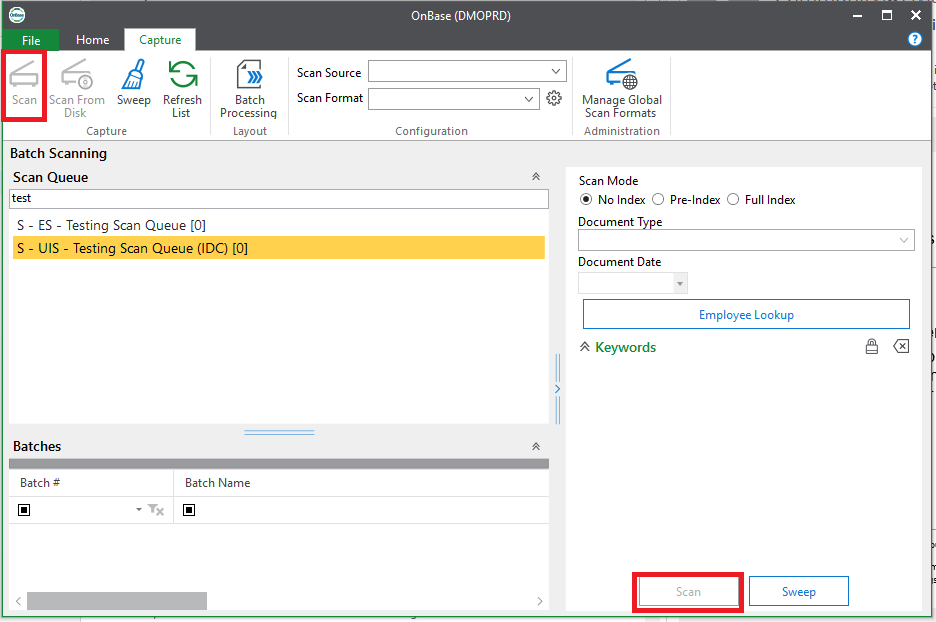Click the Batches scroll left arrow
Viewport: 936px width, 622px height.
(x=18, y=601)
